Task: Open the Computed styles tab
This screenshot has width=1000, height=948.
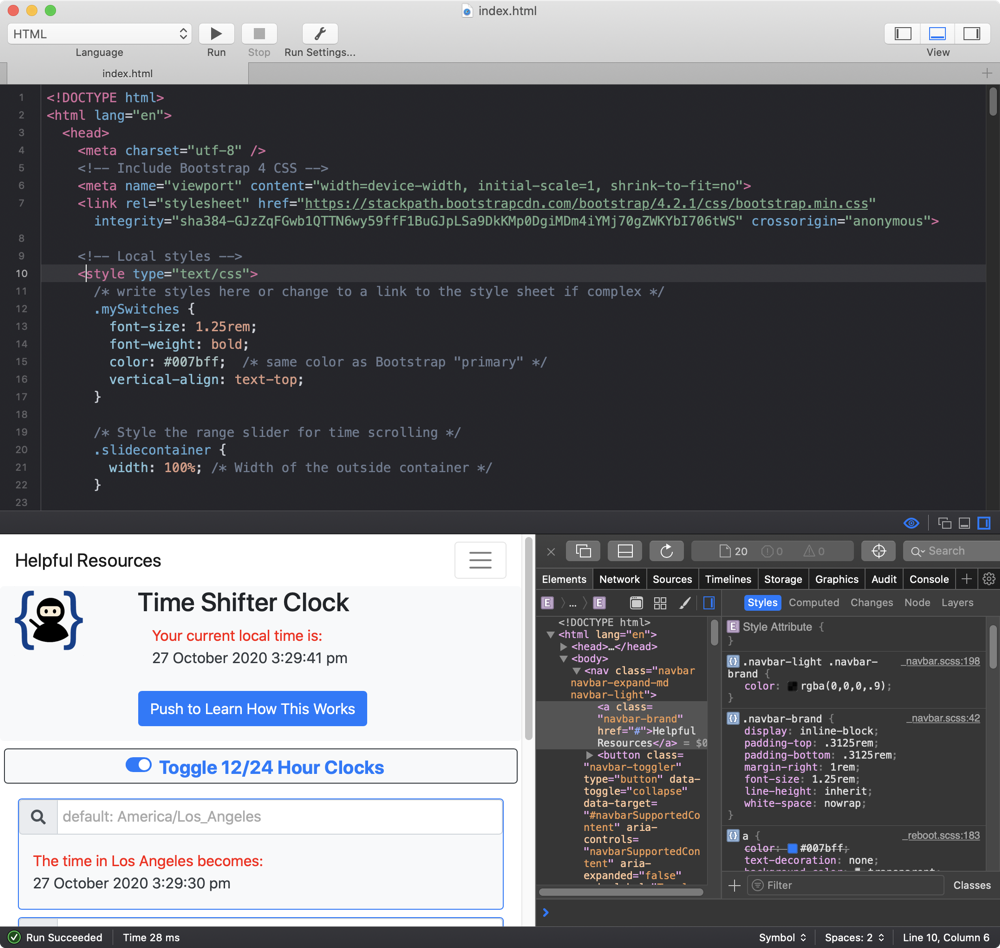Action: pyautogui.click(x=813, y=603)
